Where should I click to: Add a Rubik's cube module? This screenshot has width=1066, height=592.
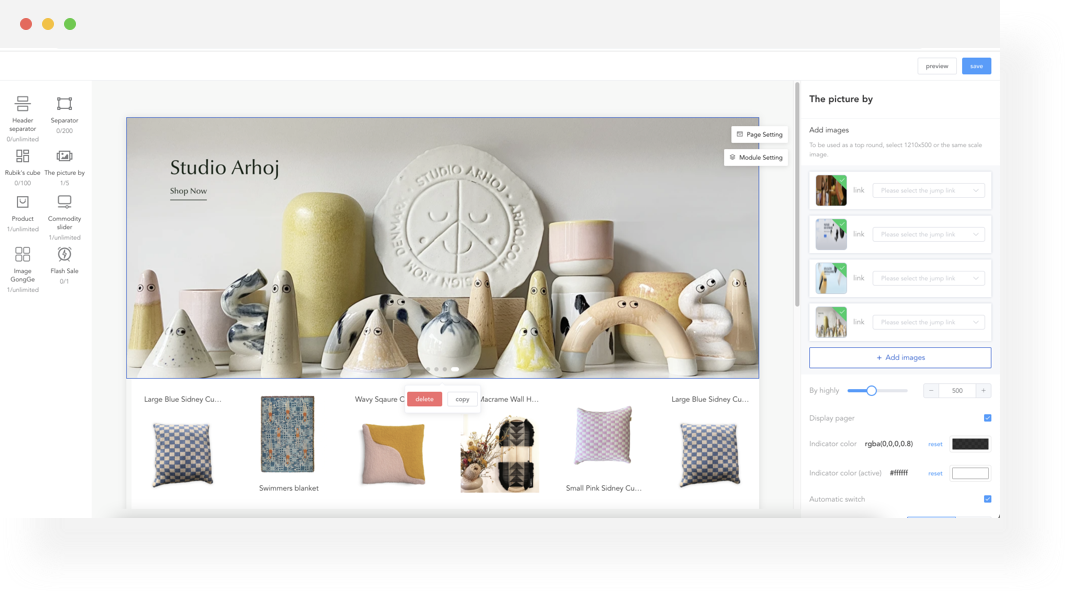click(x=22, y=156)
